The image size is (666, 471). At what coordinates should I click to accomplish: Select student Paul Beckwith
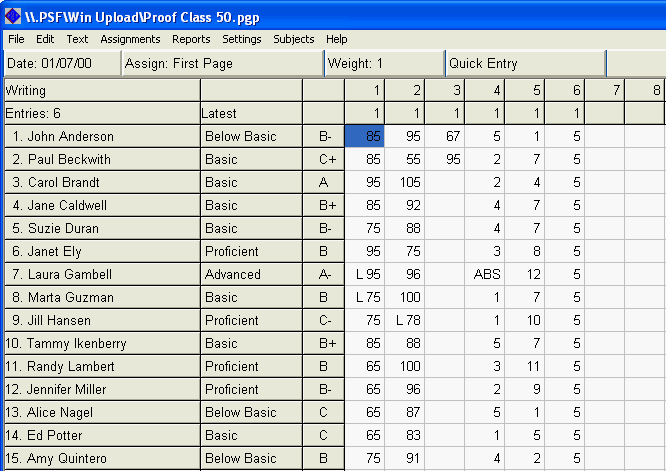coord(102,159)
